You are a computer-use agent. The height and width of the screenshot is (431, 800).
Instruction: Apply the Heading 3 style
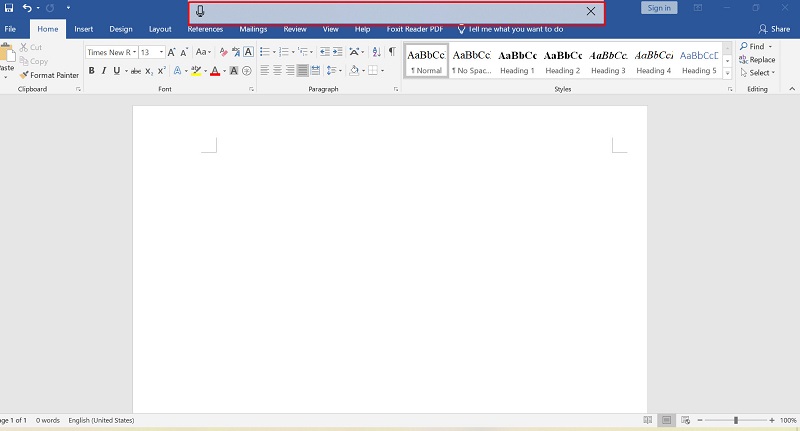pos(608,60)
